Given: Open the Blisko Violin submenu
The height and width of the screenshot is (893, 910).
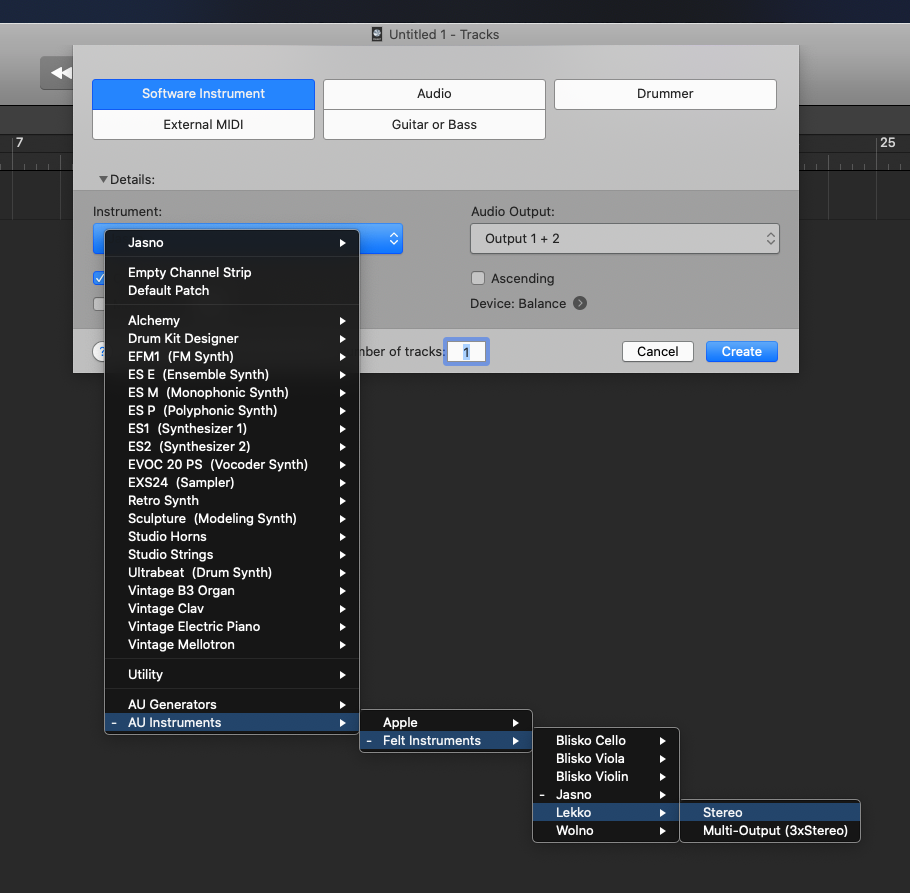Looking at the screenshot, I should (606, 776).
